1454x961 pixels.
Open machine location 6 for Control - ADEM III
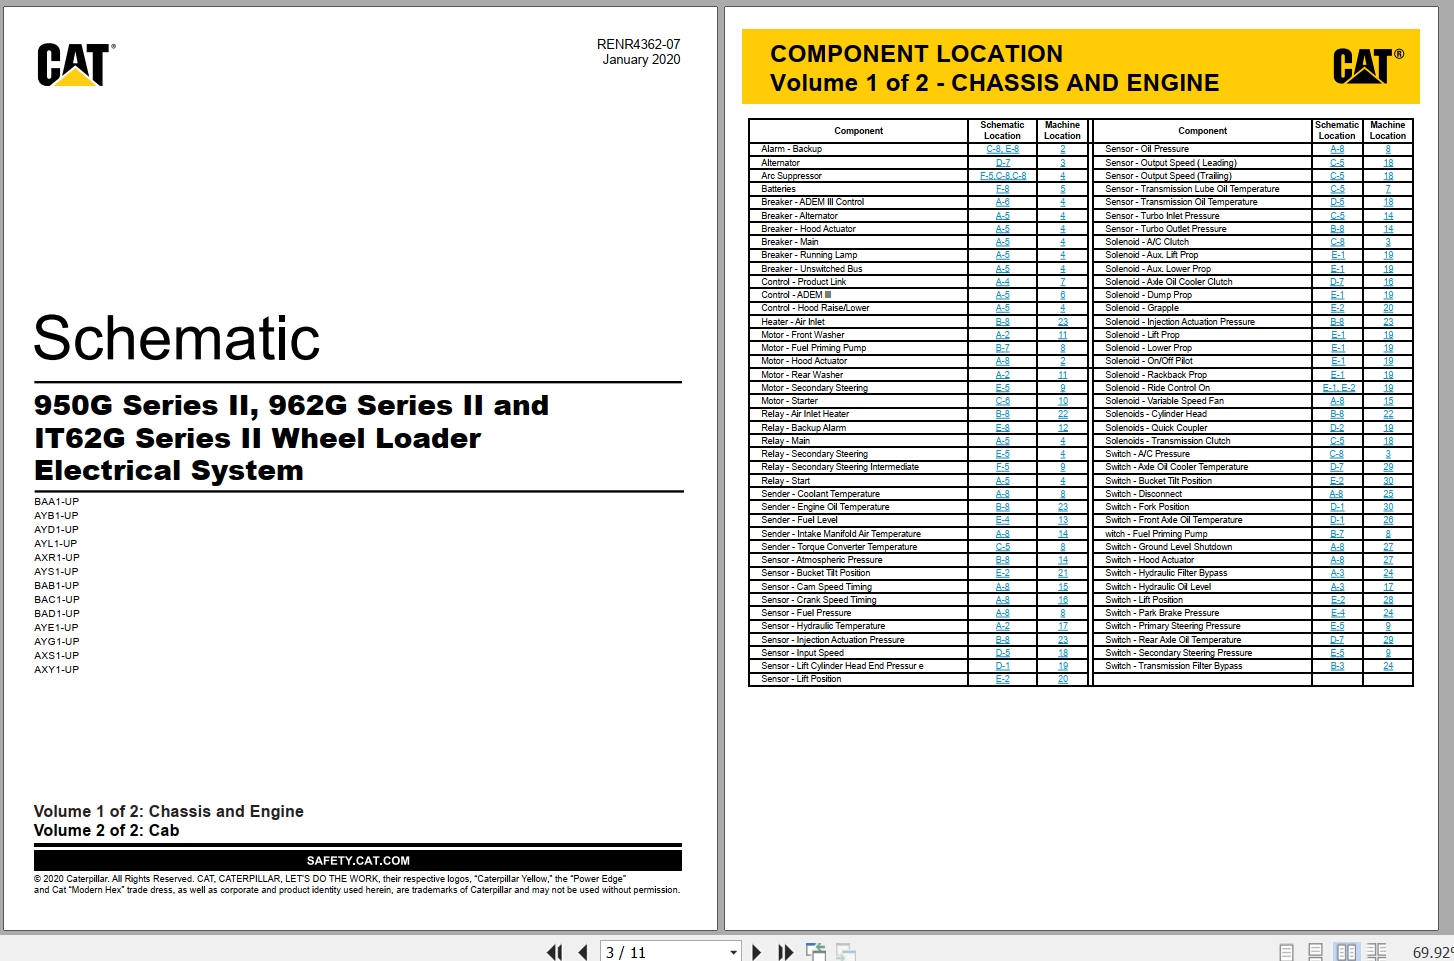click(1062, 295)
